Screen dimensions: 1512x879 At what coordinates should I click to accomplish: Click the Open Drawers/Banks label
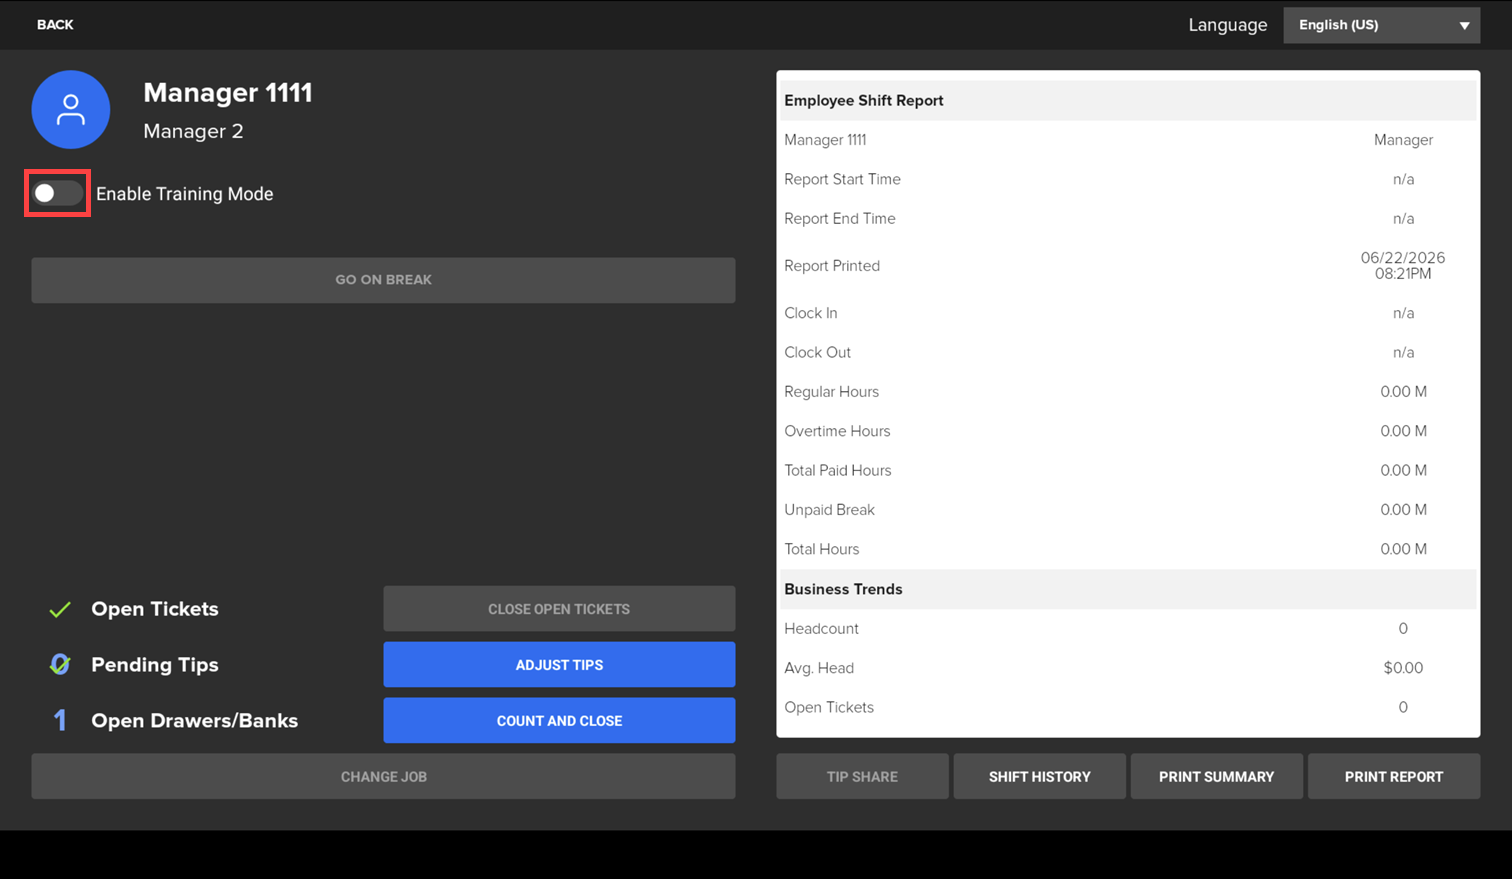point(195,721)
